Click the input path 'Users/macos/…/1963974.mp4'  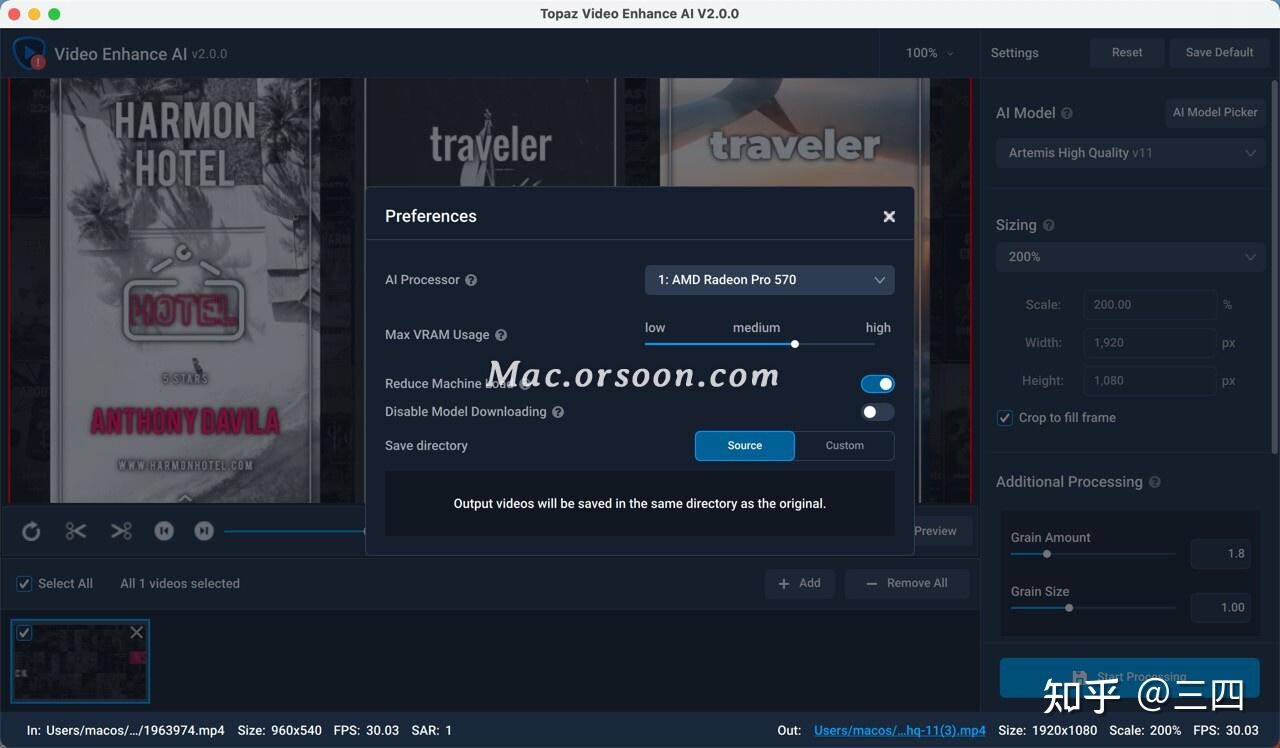[135, 731]
